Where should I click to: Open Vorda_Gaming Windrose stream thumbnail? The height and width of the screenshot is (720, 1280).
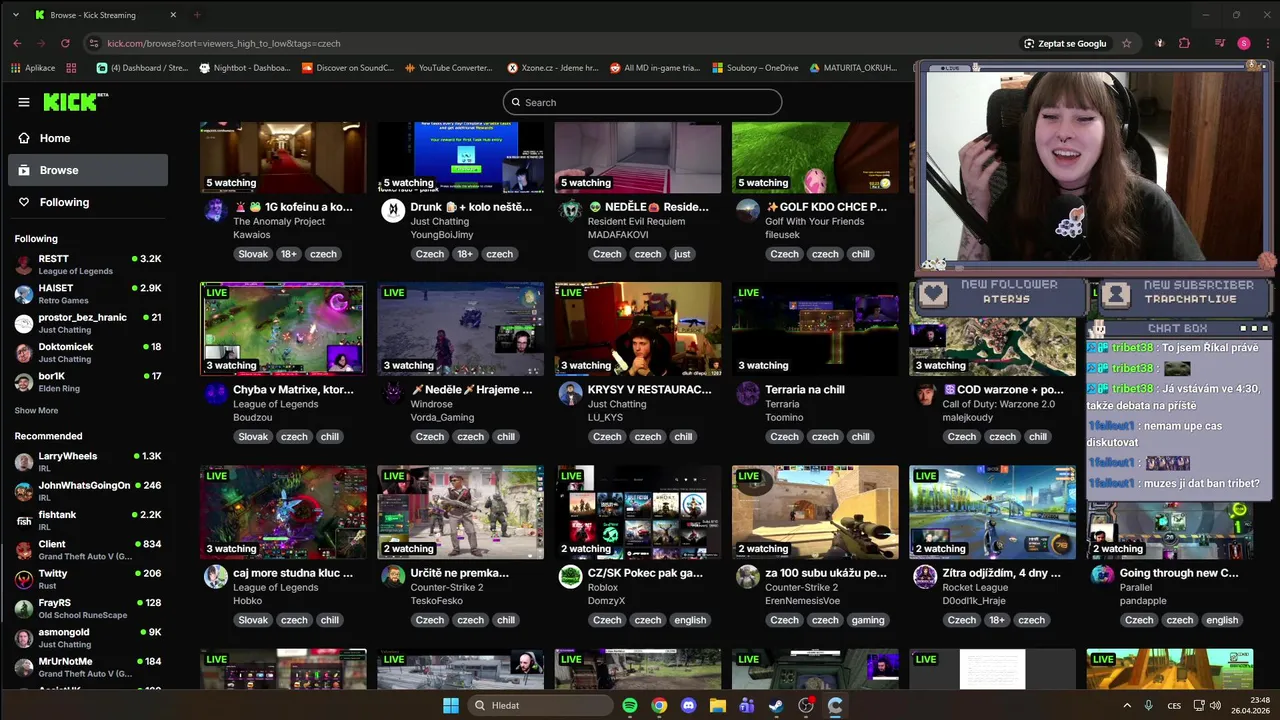click(460, 329)
